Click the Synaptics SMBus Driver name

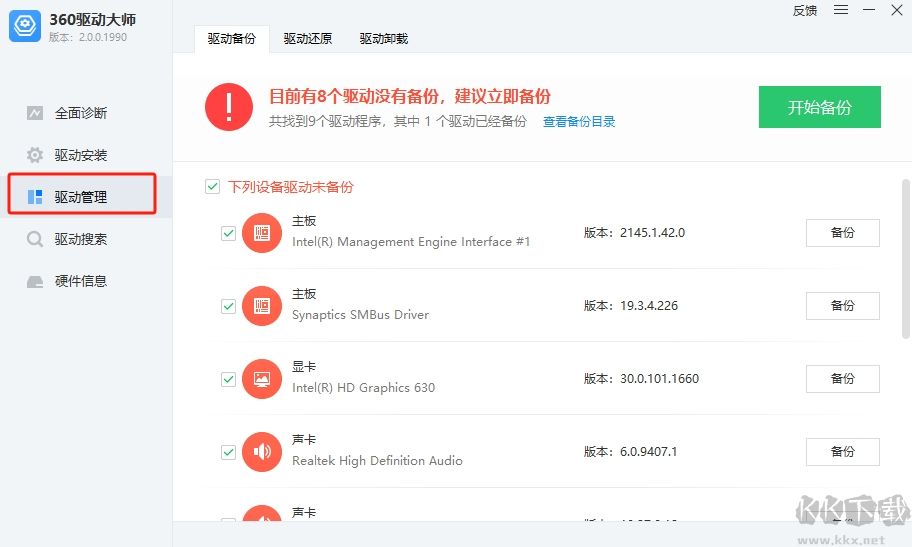[x=360, y=315]
